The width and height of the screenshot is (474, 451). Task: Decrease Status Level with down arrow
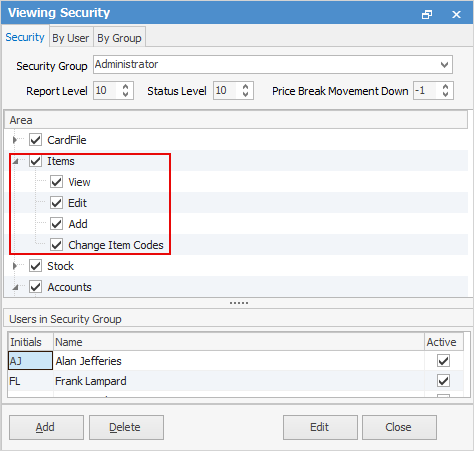tap(245, 94)
